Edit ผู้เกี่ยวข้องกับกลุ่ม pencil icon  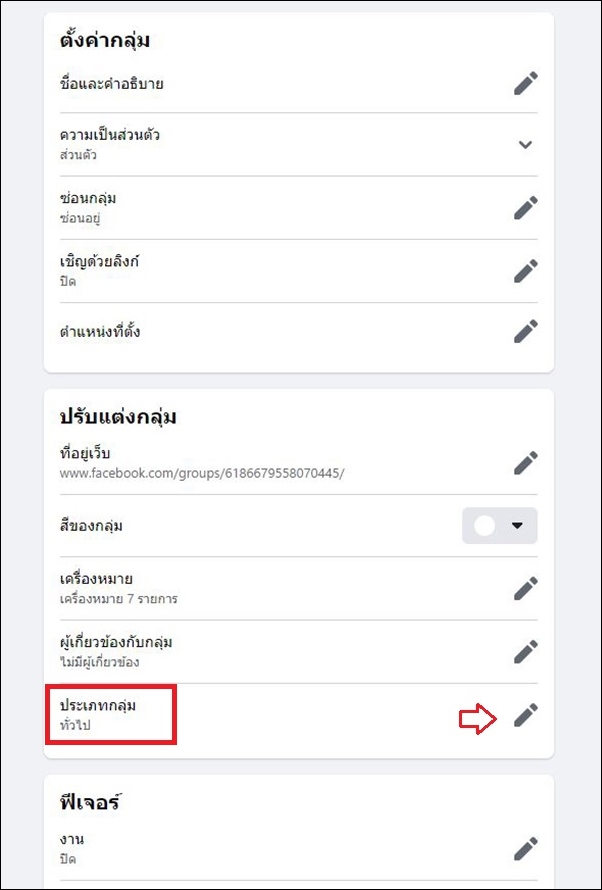pos(525,652)
